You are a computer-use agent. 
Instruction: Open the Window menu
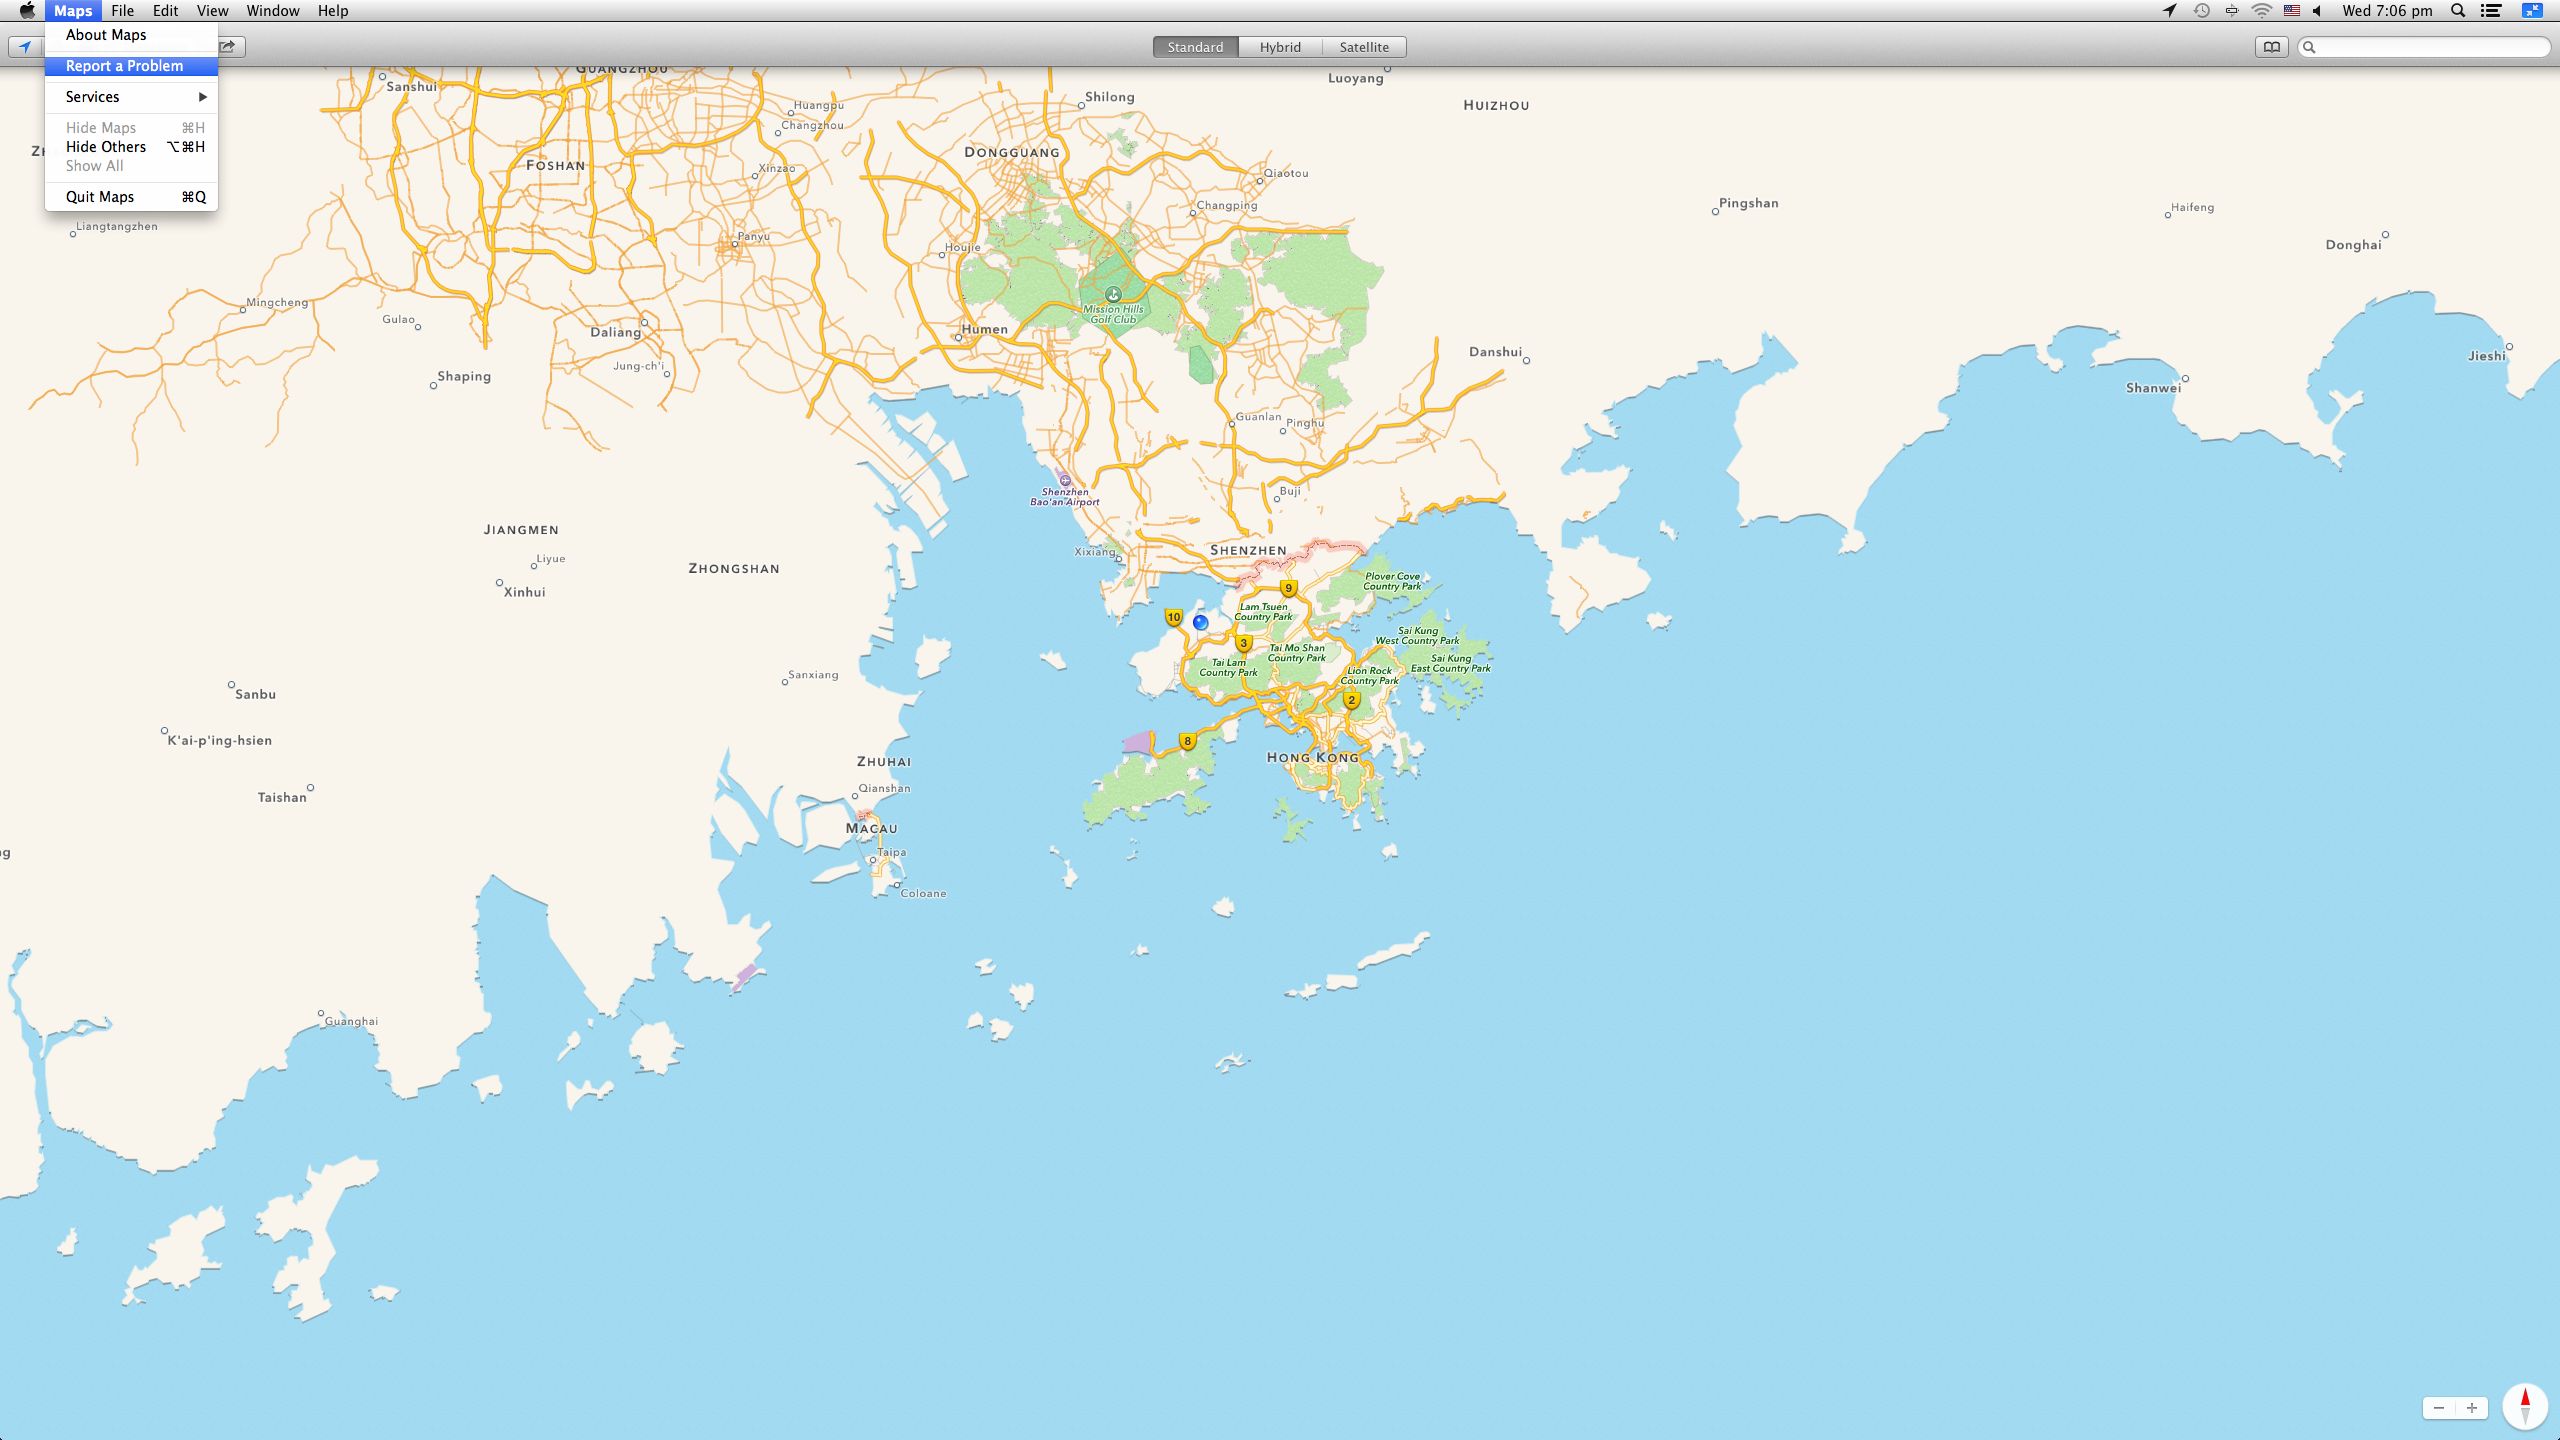click(x=273, y=11)
